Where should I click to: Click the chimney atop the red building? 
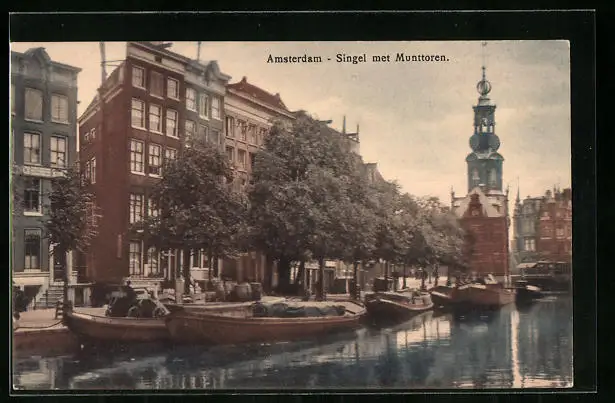[x=102, y=60]
